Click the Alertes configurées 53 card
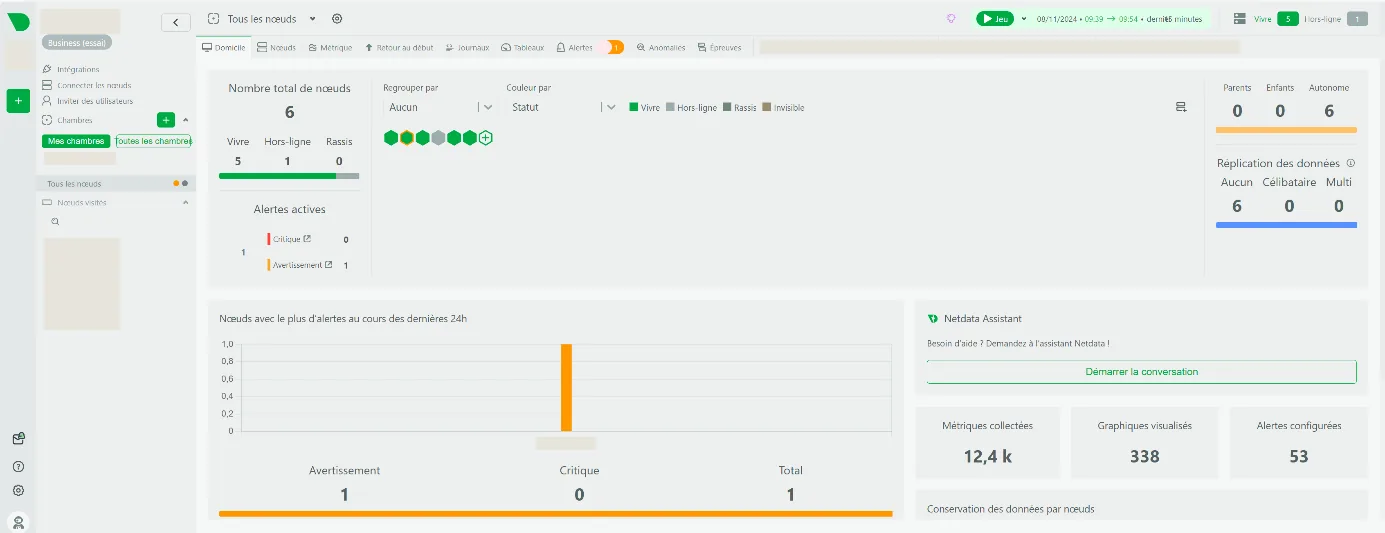 click(1298, 441)
